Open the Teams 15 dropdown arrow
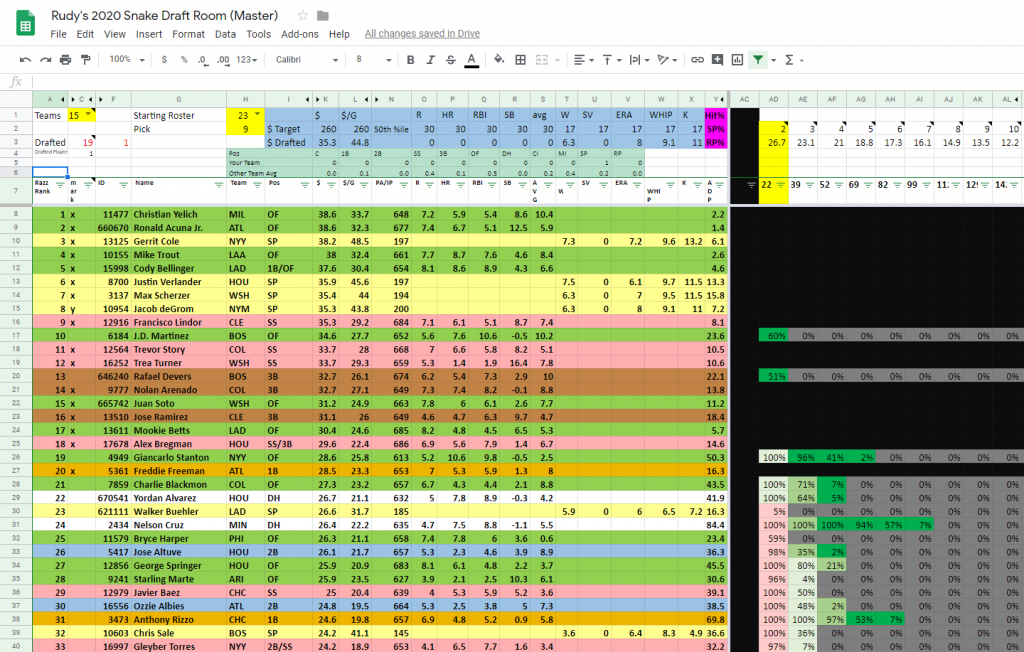The height and width of the screenshot is (652, 1024). [x=88, y=114]
